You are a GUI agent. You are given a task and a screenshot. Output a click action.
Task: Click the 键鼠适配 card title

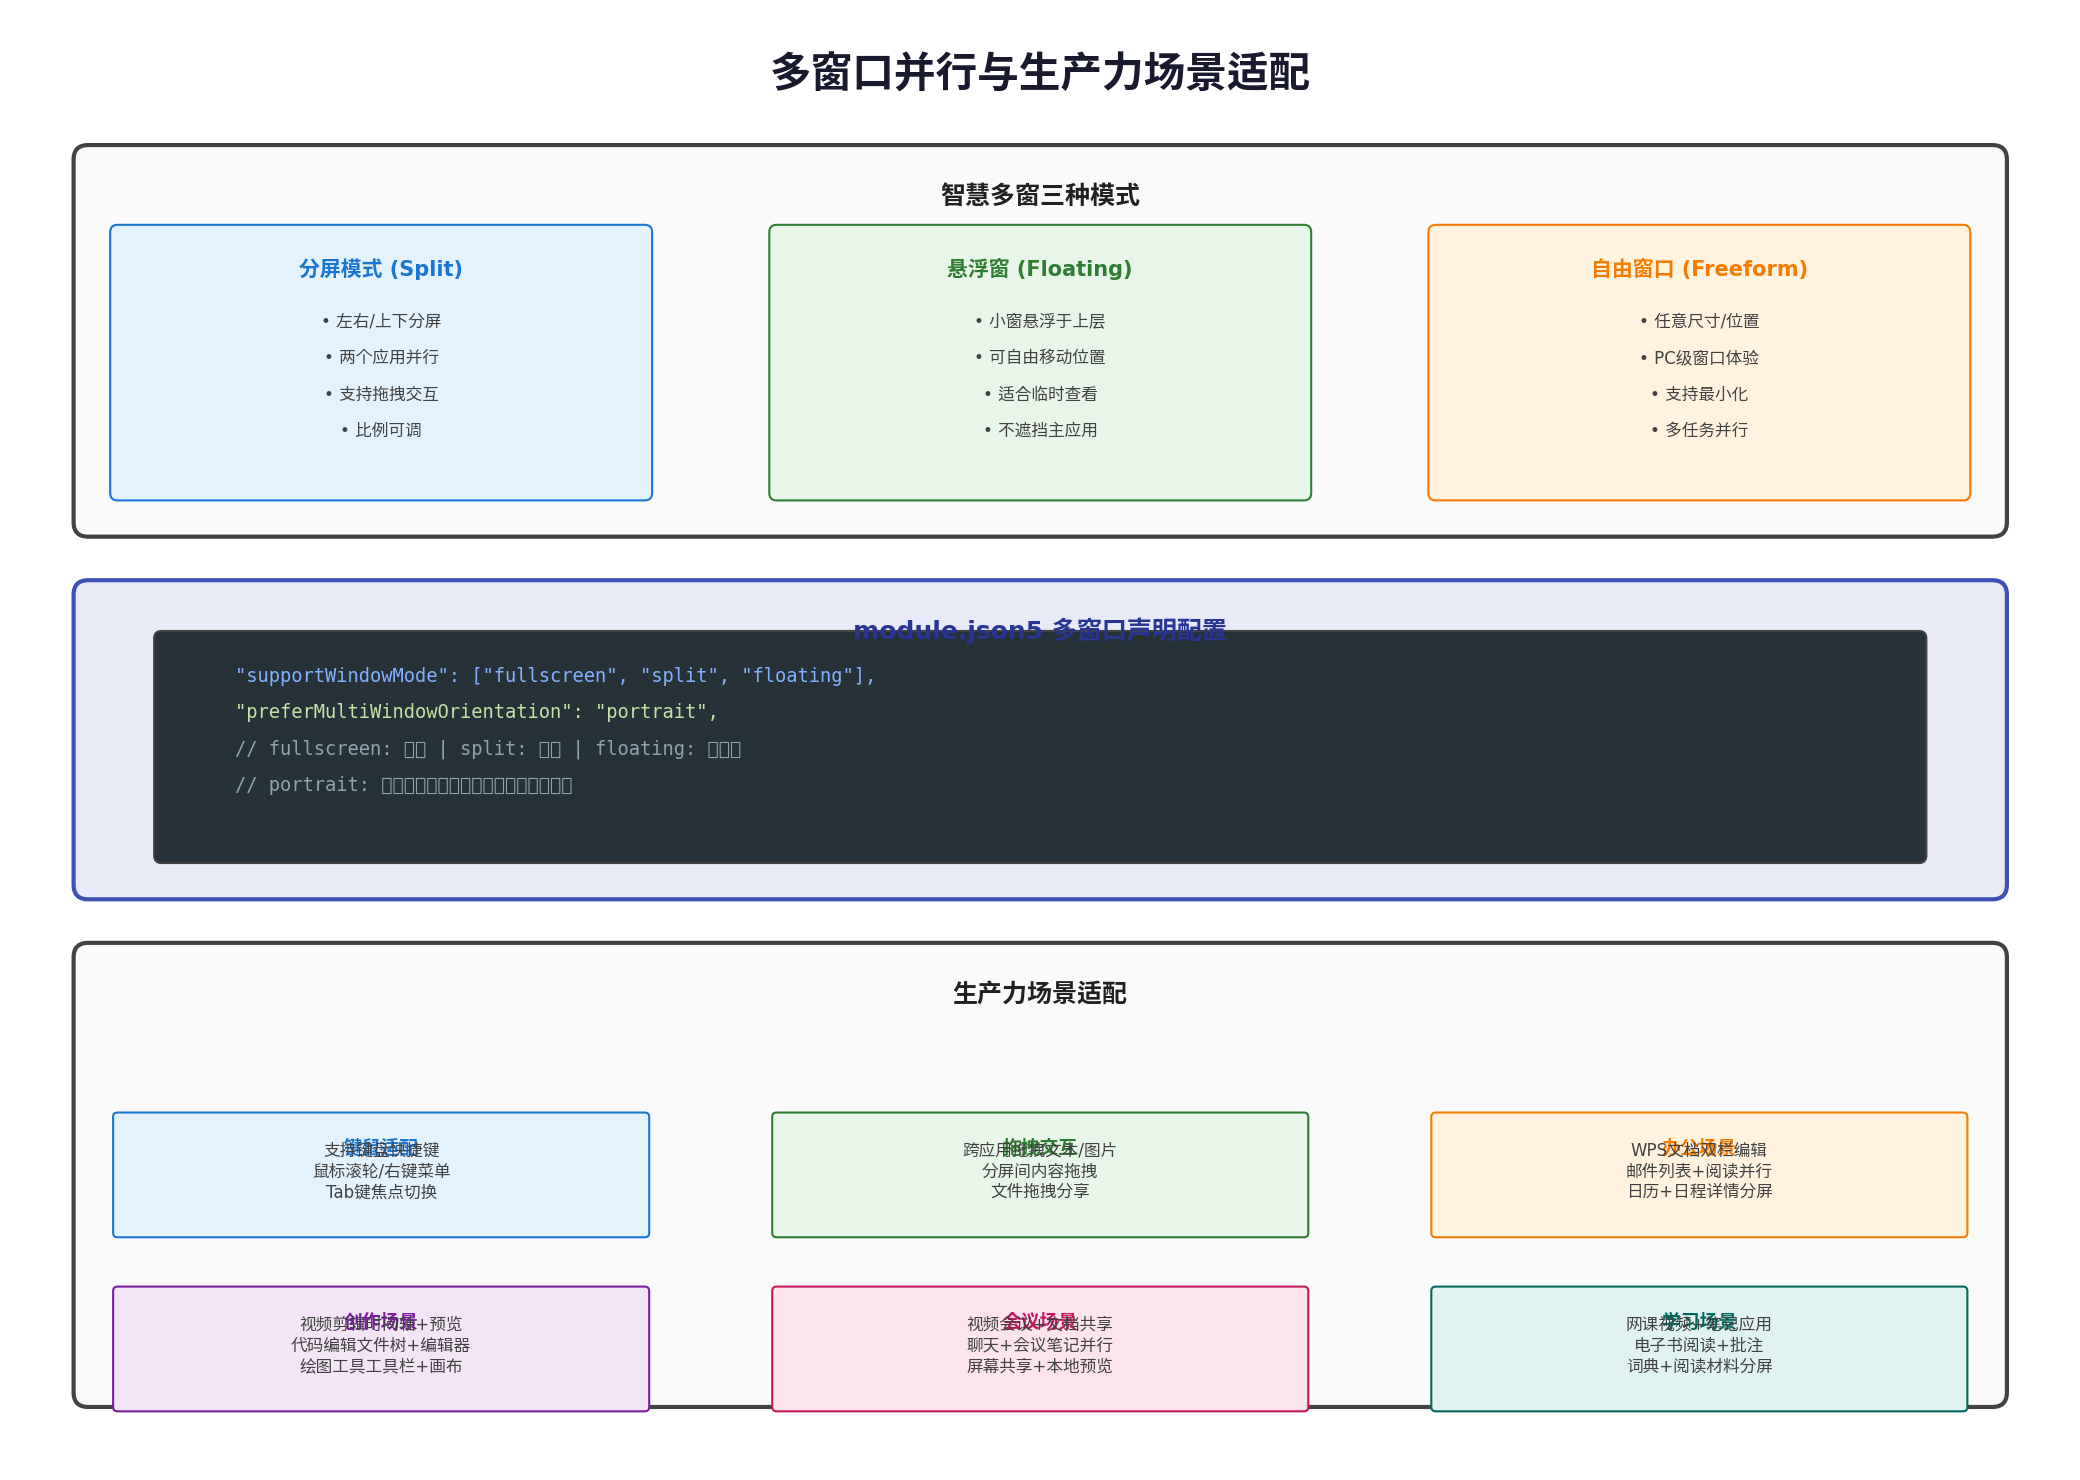(381, 1147)
